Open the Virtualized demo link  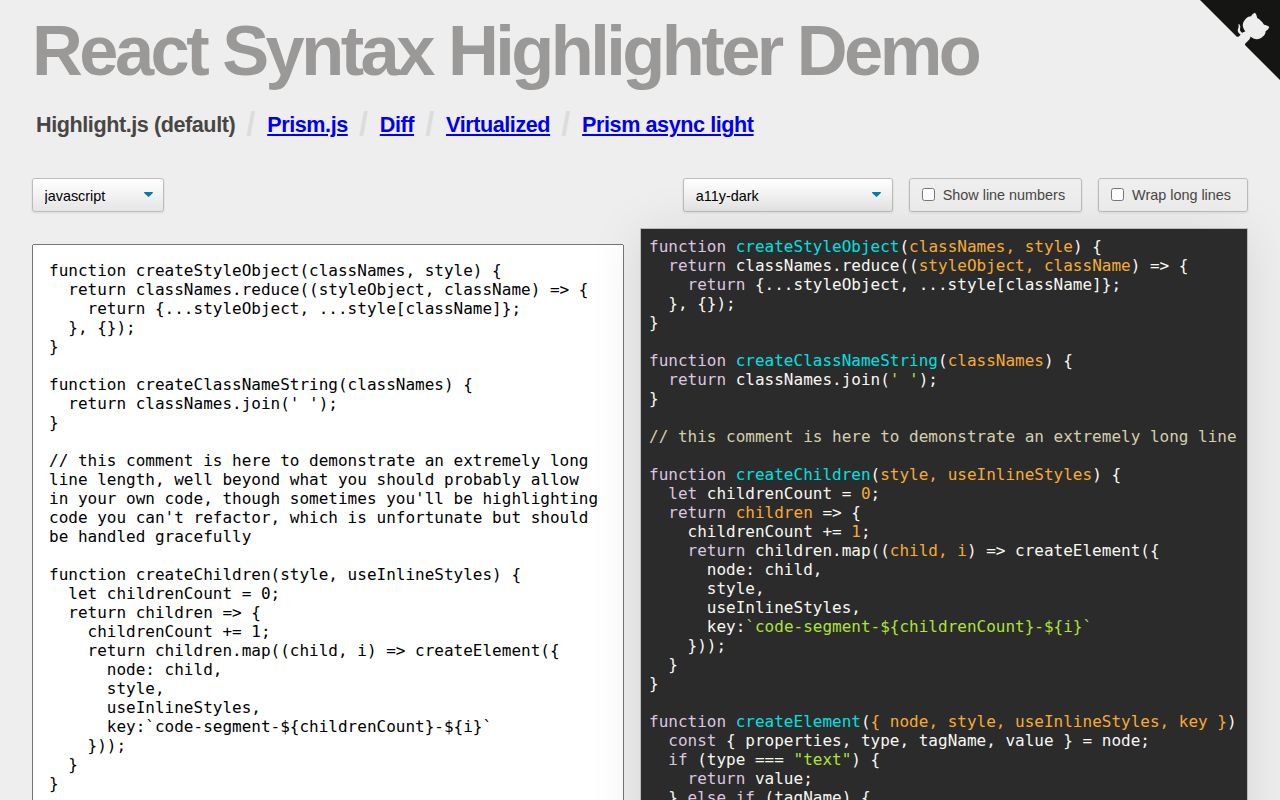tap(498, 125)
